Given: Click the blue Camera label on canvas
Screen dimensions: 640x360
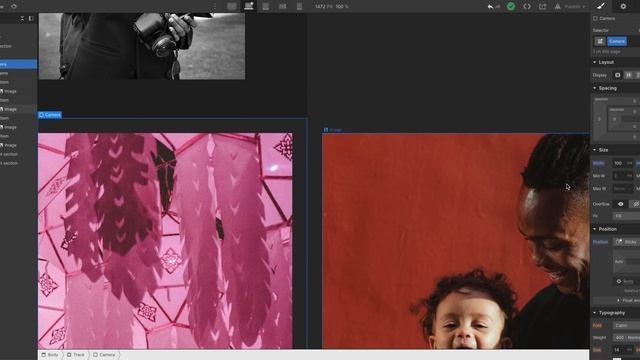Looking at the screenshot, I should point(50,115).
